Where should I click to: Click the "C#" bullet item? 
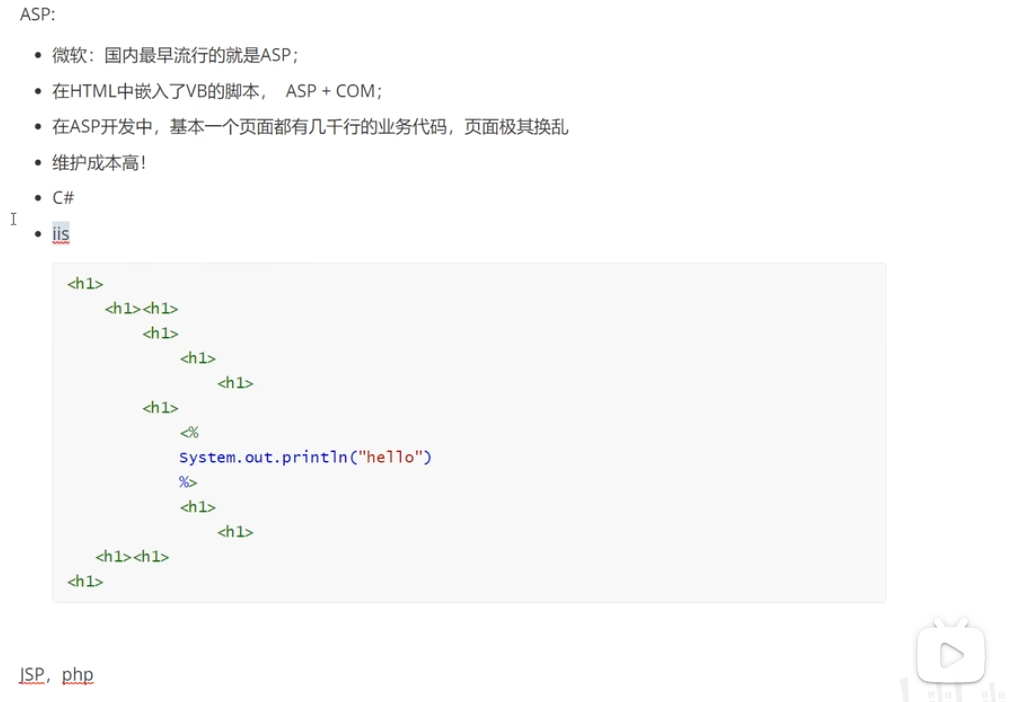[63, 198]
